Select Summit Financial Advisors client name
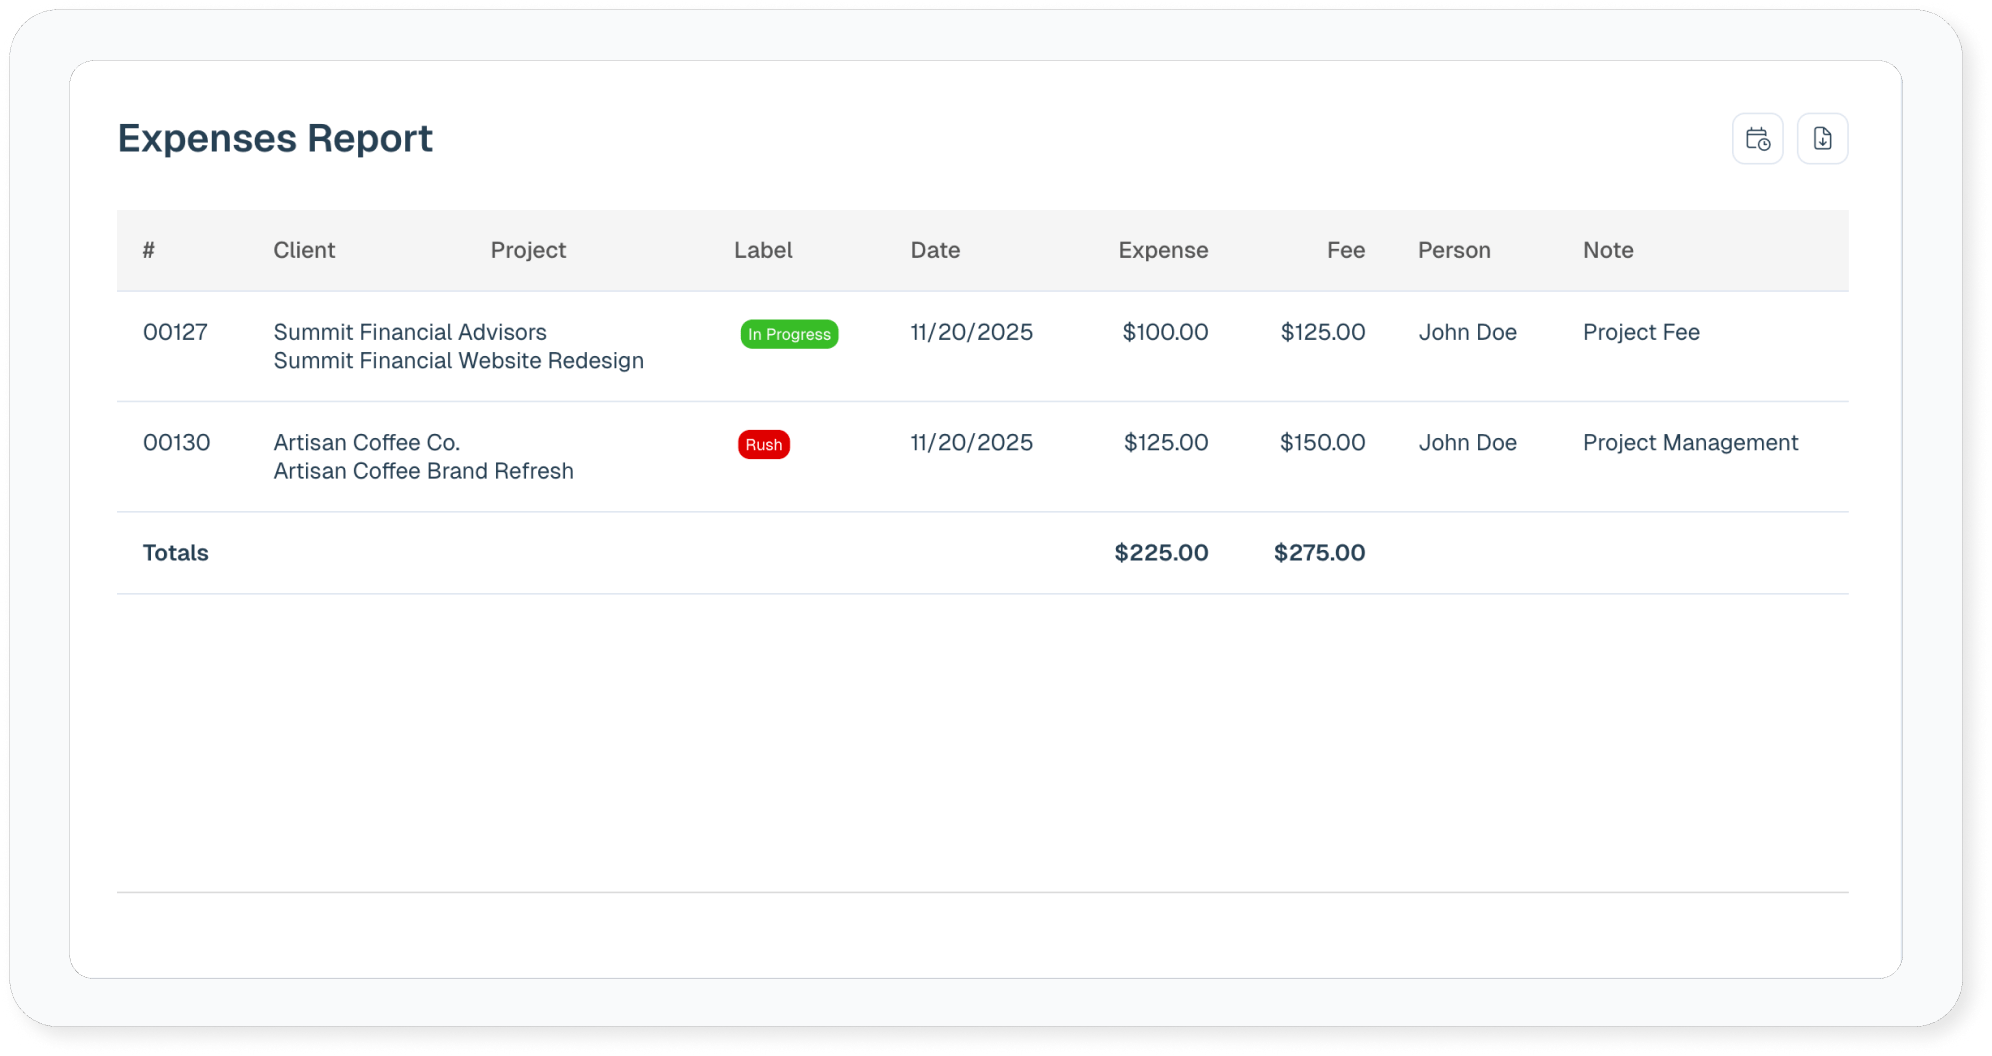 [x=410, y=332]
